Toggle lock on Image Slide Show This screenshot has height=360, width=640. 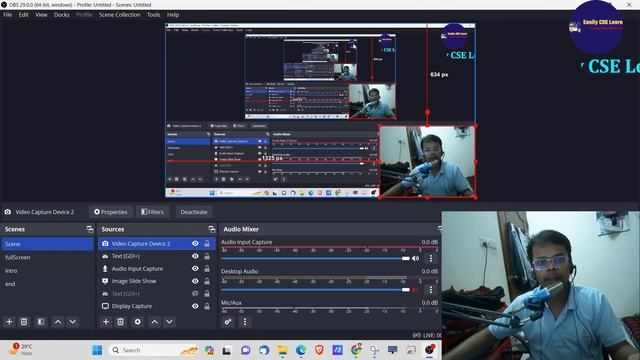point(207,281)
